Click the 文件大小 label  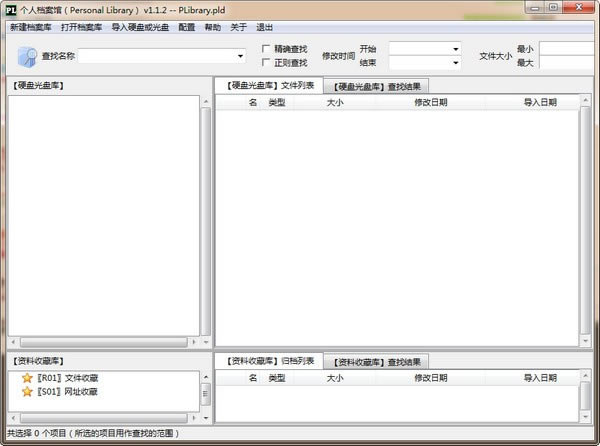point(496,56)
